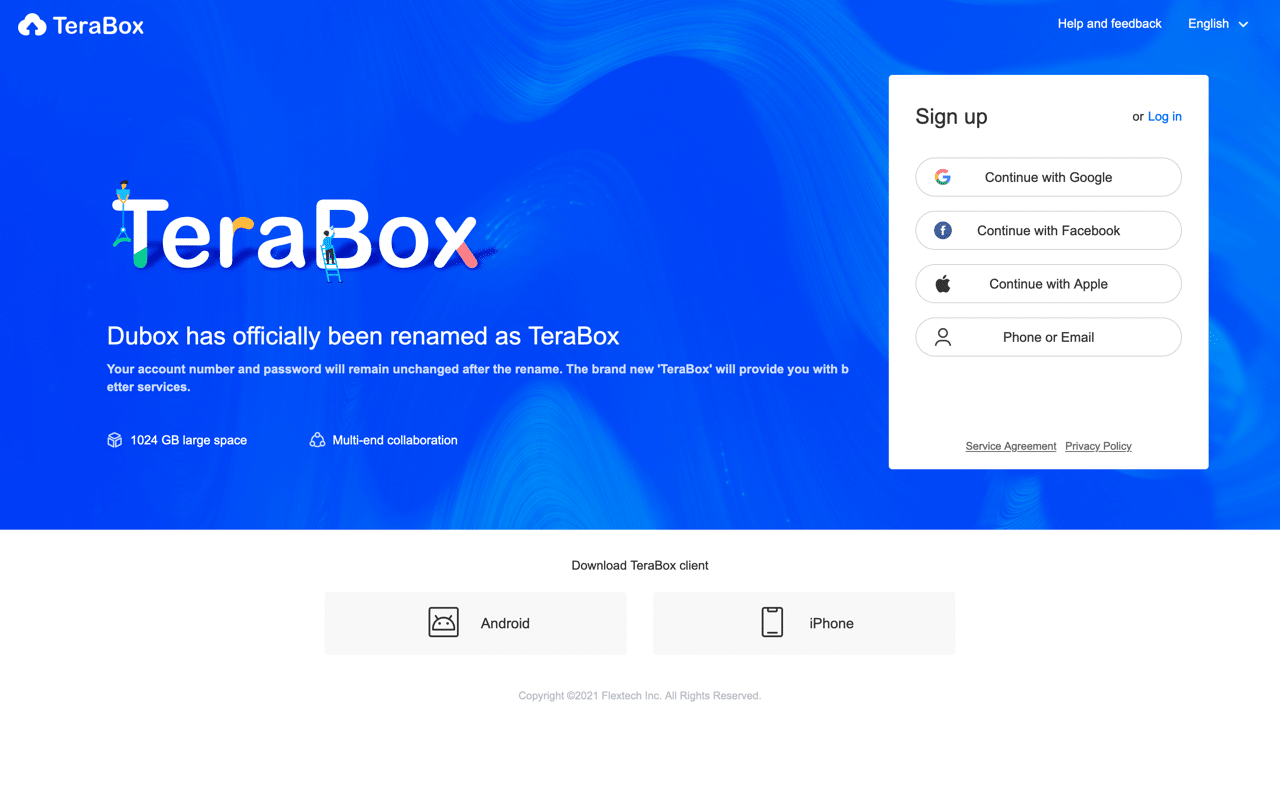Click Continue with Google
Viewport: 1280px width, 800px height.
coord(1048,176)
